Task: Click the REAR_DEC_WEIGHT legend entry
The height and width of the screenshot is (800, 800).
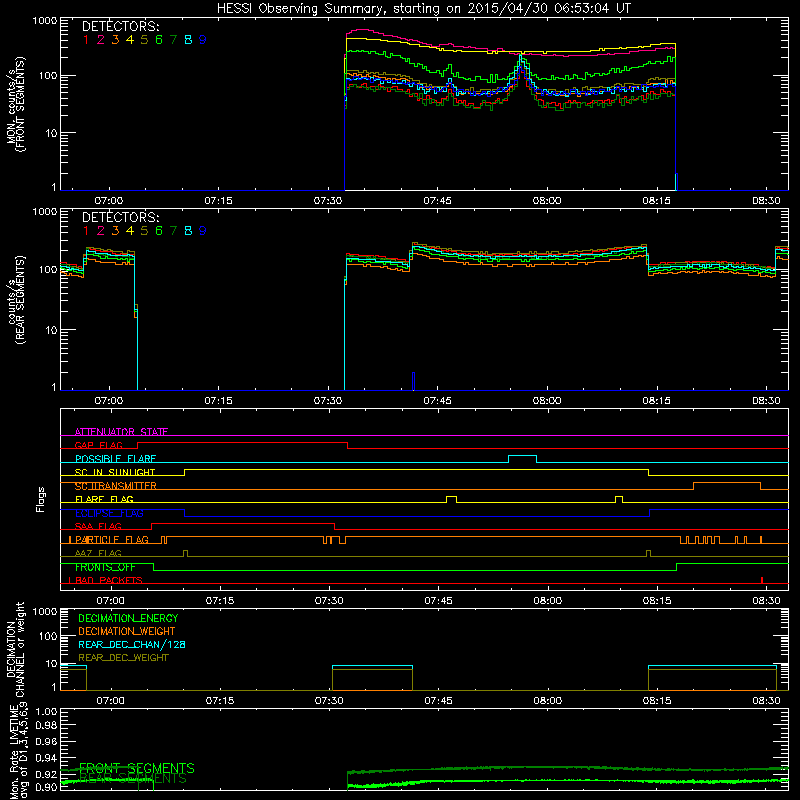Action: point(123,658)
